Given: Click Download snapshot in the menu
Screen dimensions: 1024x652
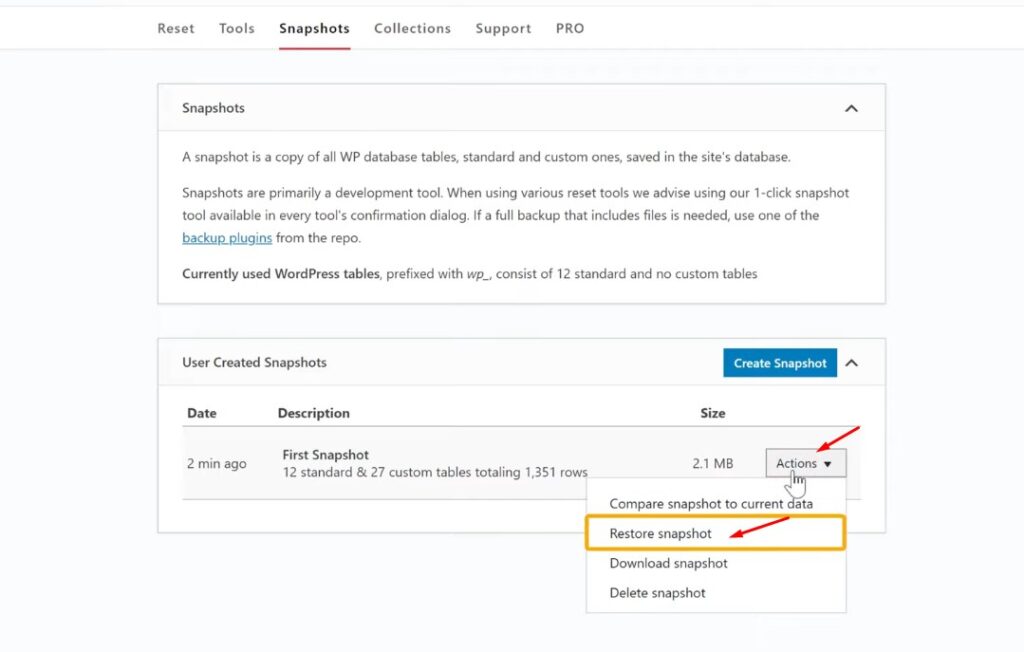Looking at the screenshot, I should click(669, 563).
